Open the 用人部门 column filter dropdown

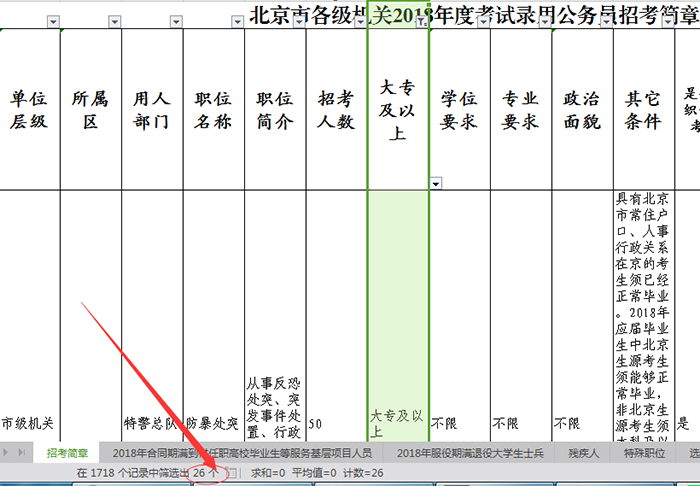[176, 21]
